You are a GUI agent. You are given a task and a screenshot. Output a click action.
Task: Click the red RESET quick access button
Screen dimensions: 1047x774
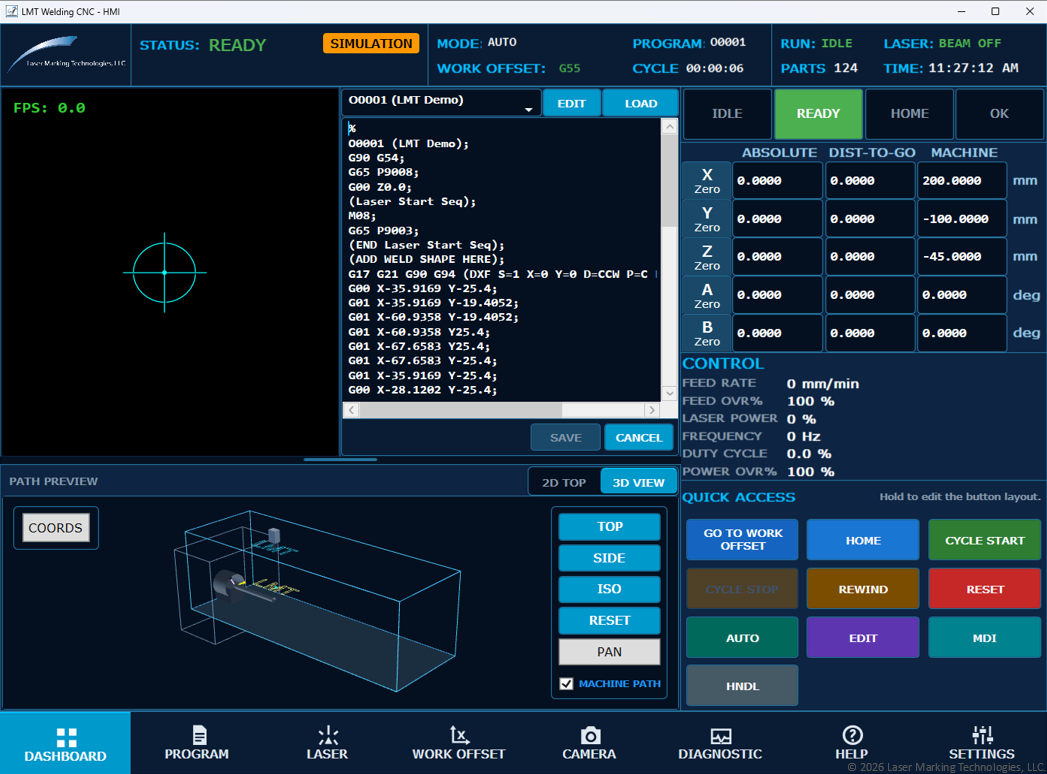[x=984, y=588]
